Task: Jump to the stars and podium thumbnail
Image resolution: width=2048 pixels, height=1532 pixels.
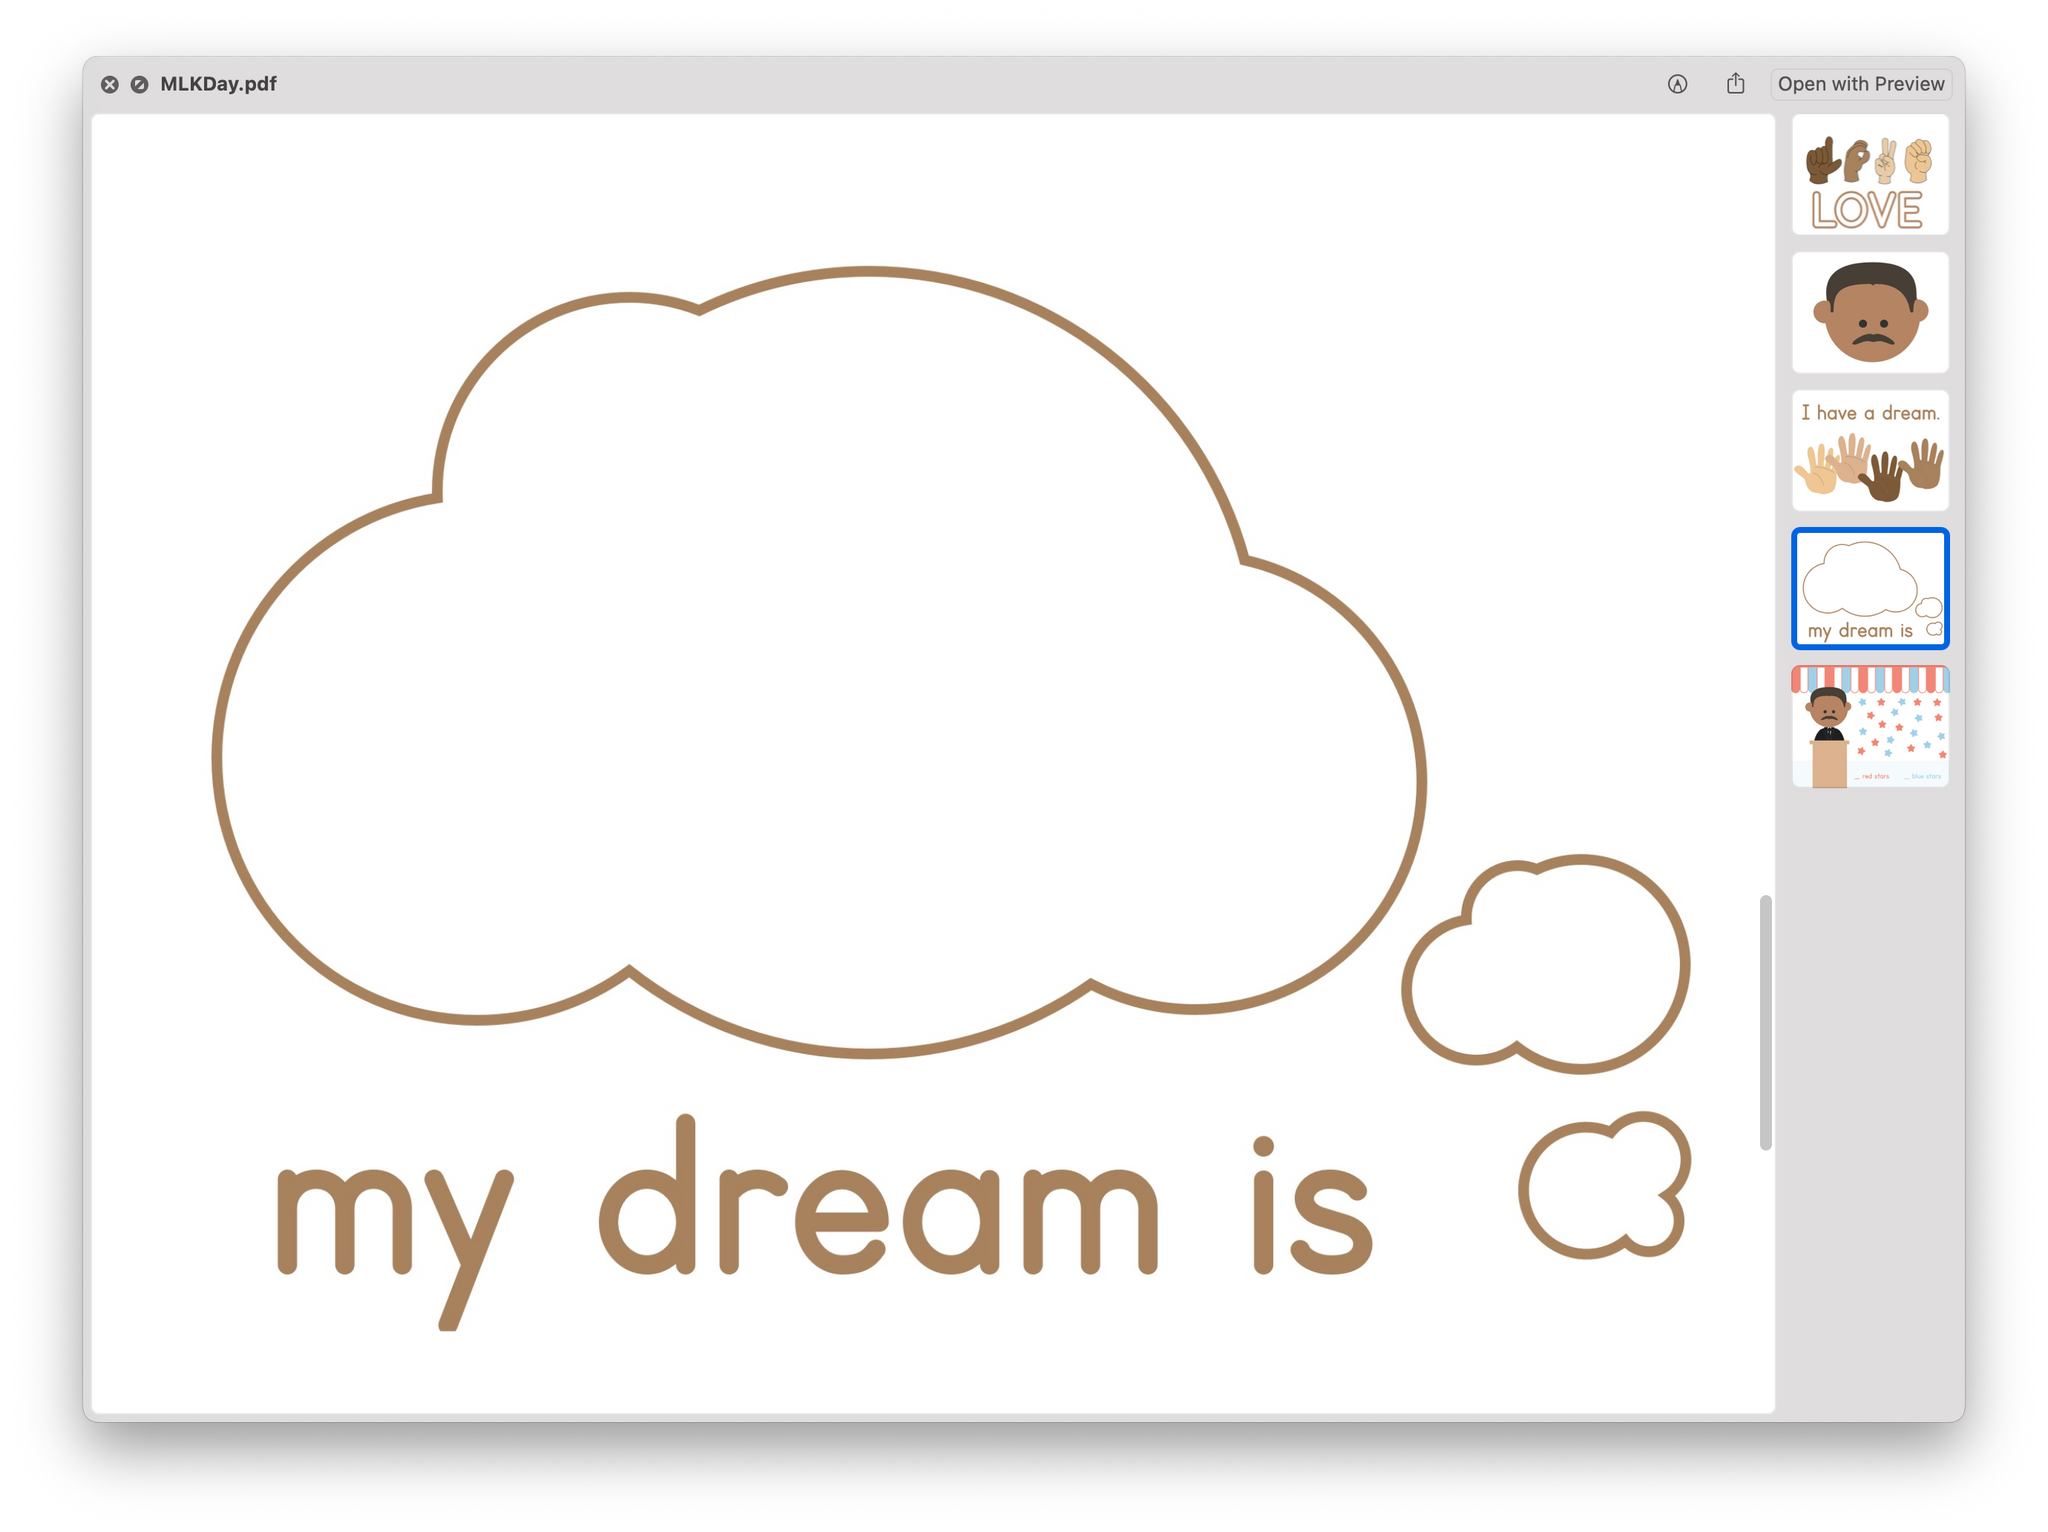Action: [x=1869, y=727]
